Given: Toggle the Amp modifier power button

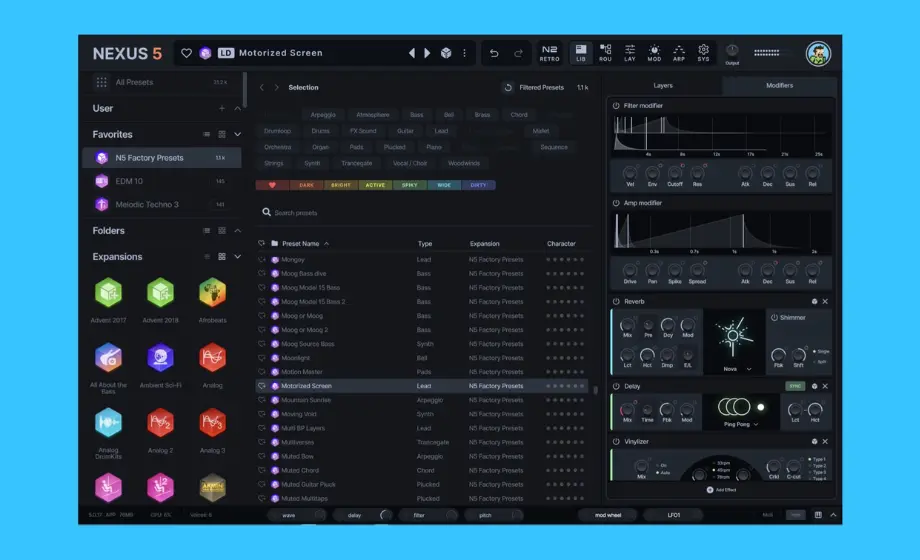Looking at the screenshot, I should (616, 203).
